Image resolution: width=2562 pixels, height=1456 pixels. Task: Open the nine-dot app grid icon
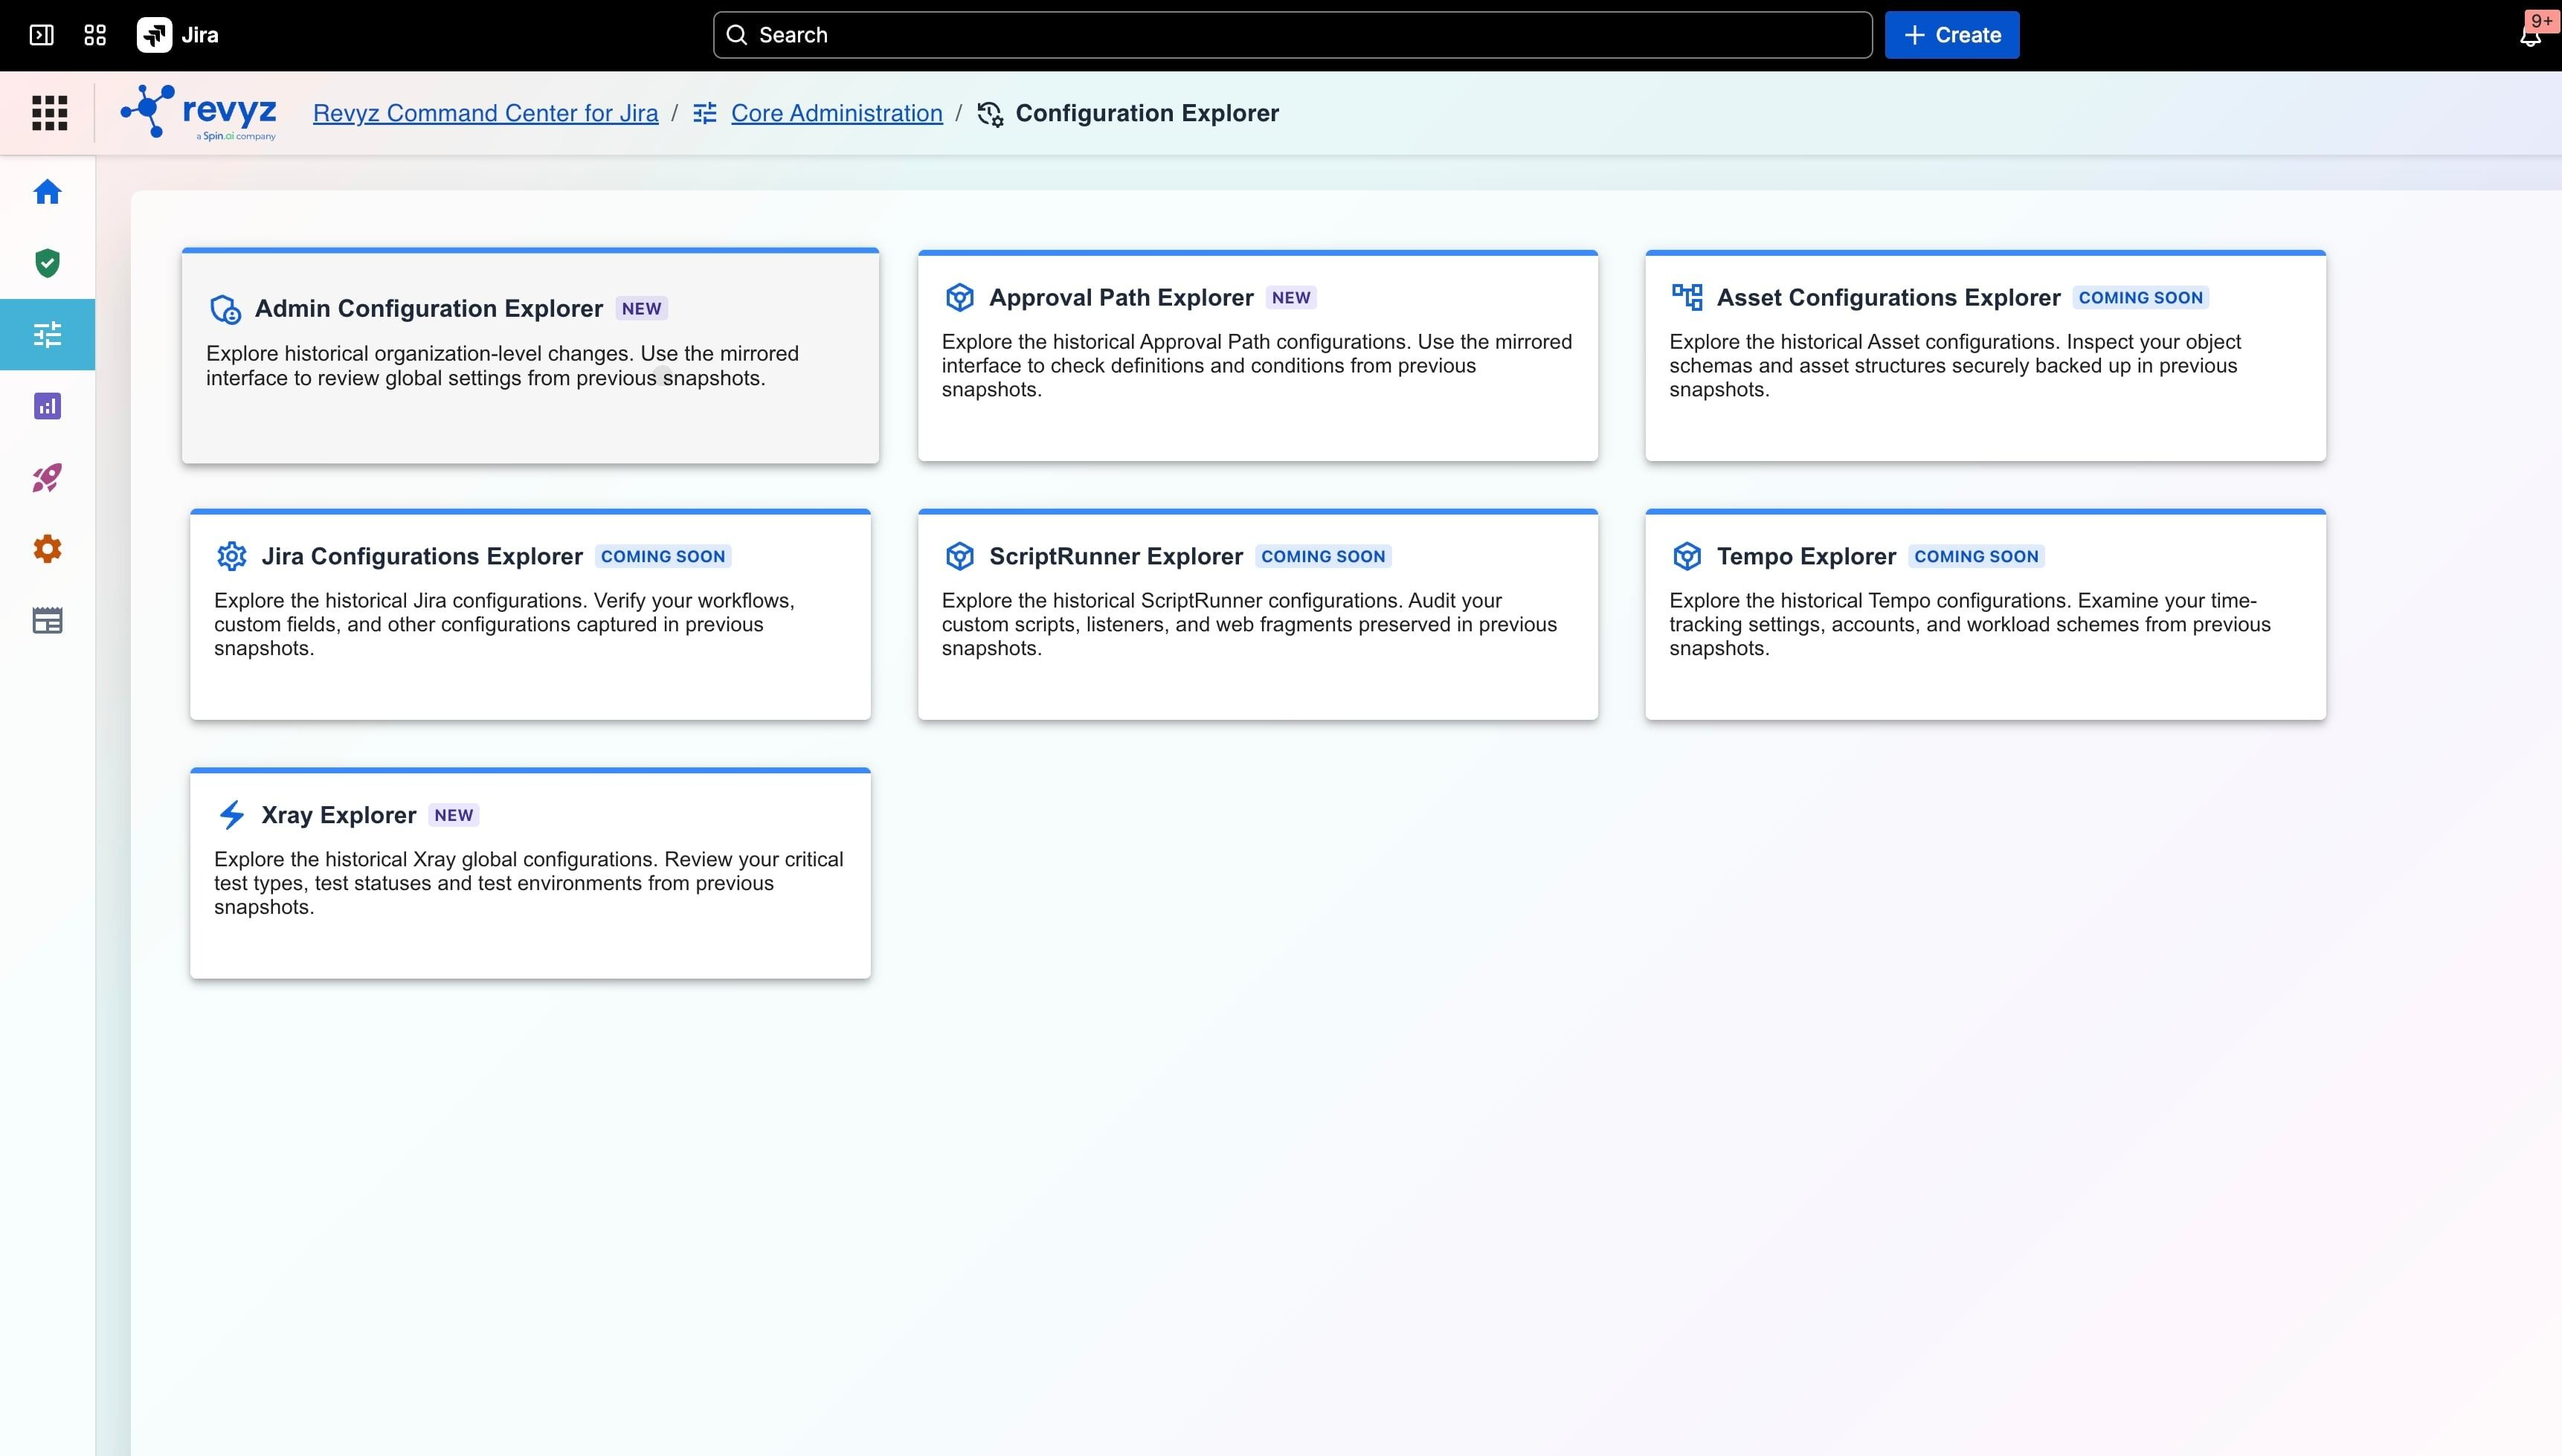49,113
